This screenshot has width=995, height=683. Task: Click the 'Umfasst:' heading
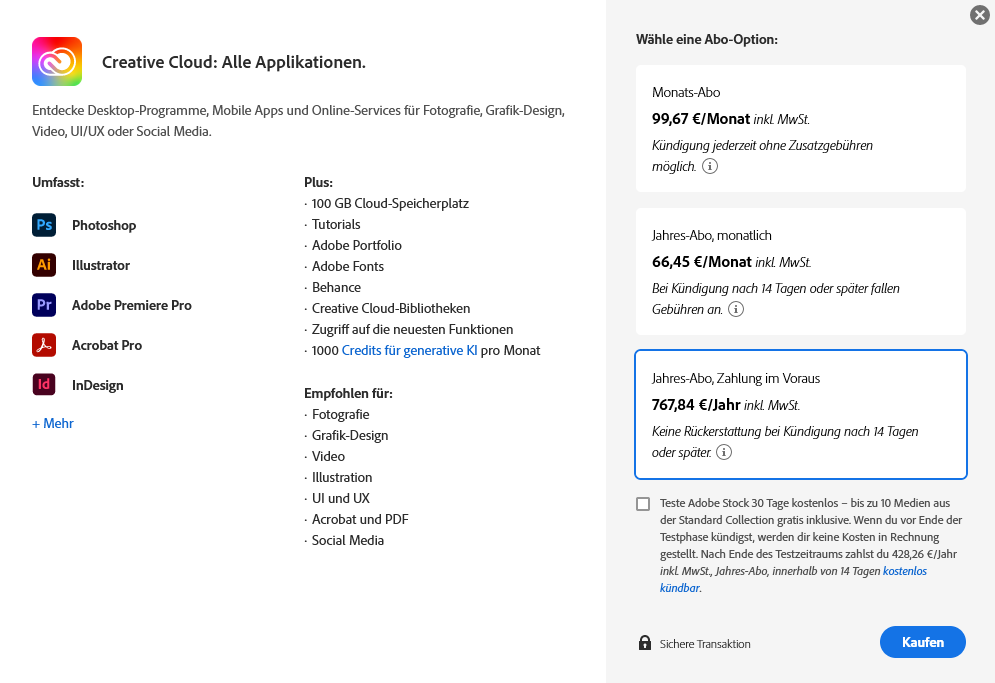click(x=58, y=182)
